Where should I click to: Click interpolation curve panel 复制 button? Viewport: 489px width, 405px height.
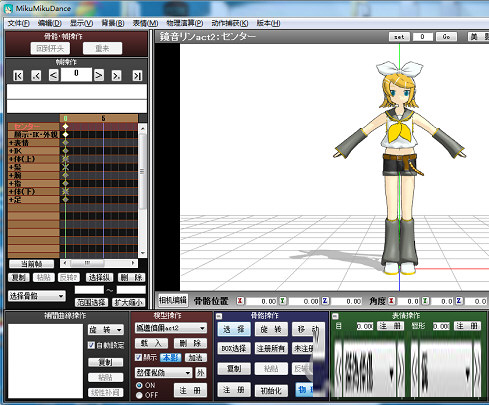[x=106, y=362]
